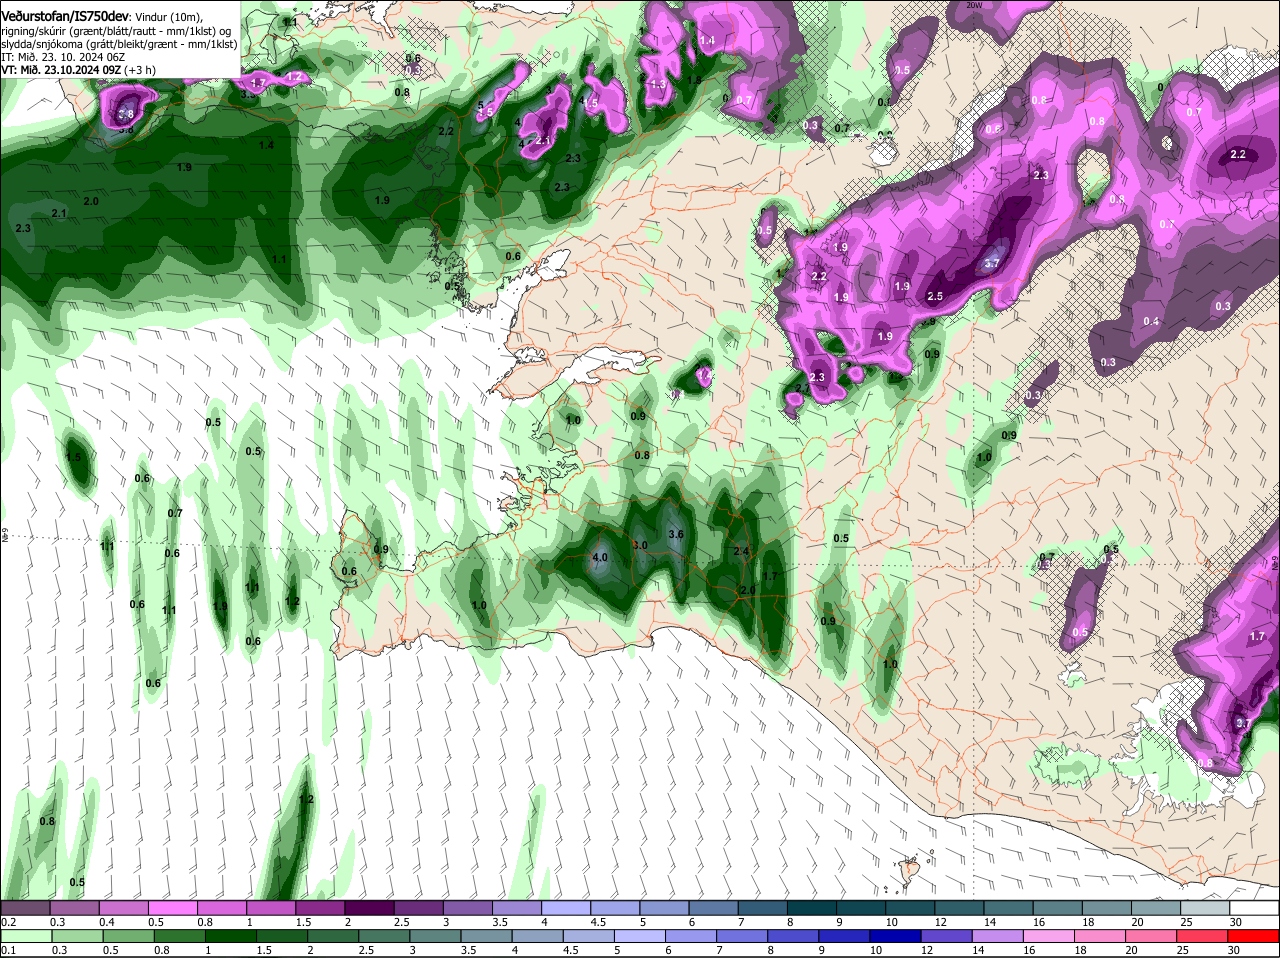
Task: Click the '0.1' label in the bottom legend
Action: tap(8, 950)
